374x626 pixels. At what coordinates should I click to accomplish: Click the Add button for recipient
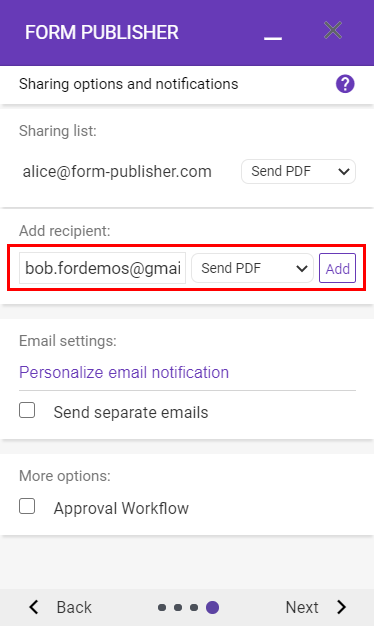337,268
